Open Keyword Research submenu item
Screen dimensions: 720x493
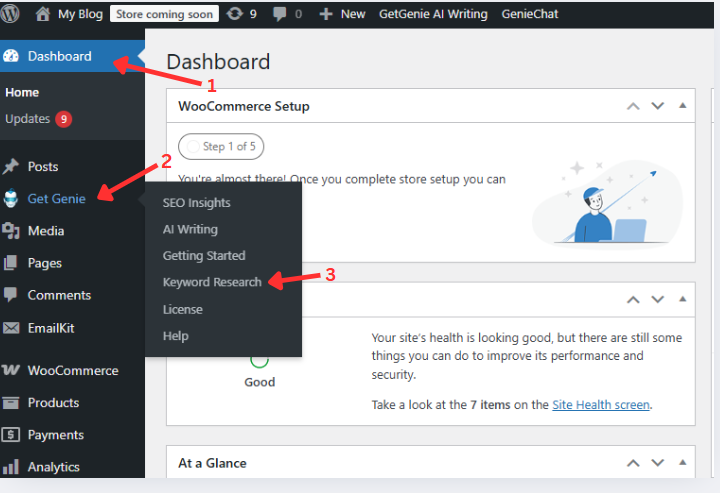[x=212, y=282]
